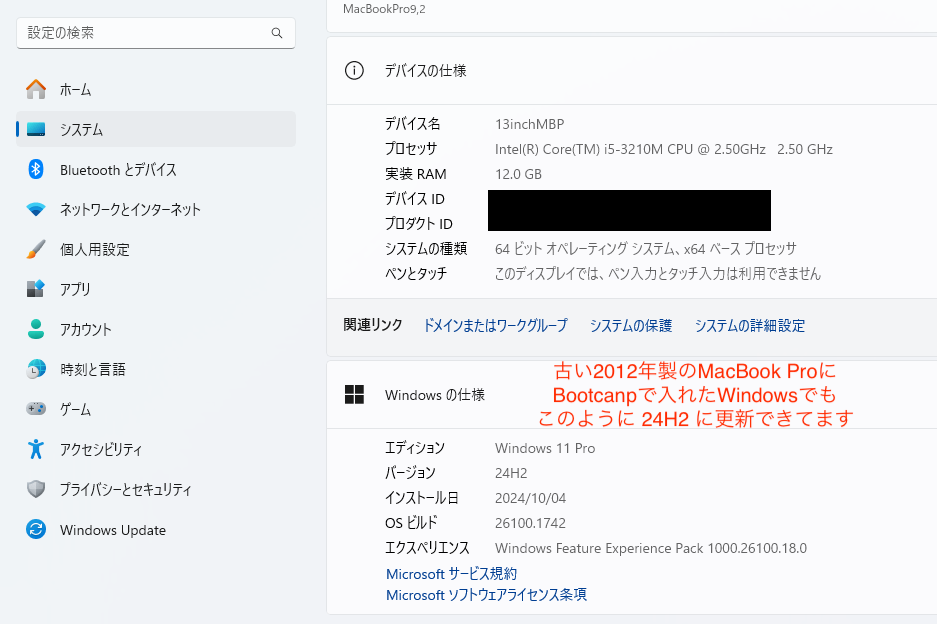Click the Home house icon in sidebar
This screenshot has width=937, height=624.
click(x=36, y=90)
